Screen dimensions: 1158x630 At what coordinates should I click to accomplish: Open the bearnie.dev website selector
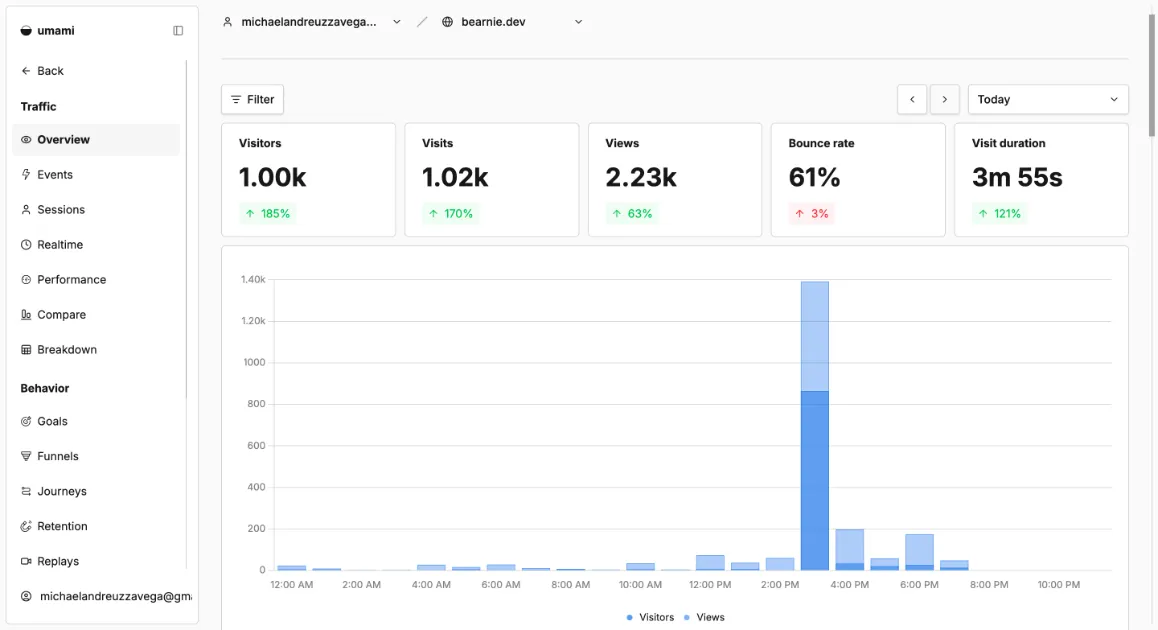click(512, 22)
